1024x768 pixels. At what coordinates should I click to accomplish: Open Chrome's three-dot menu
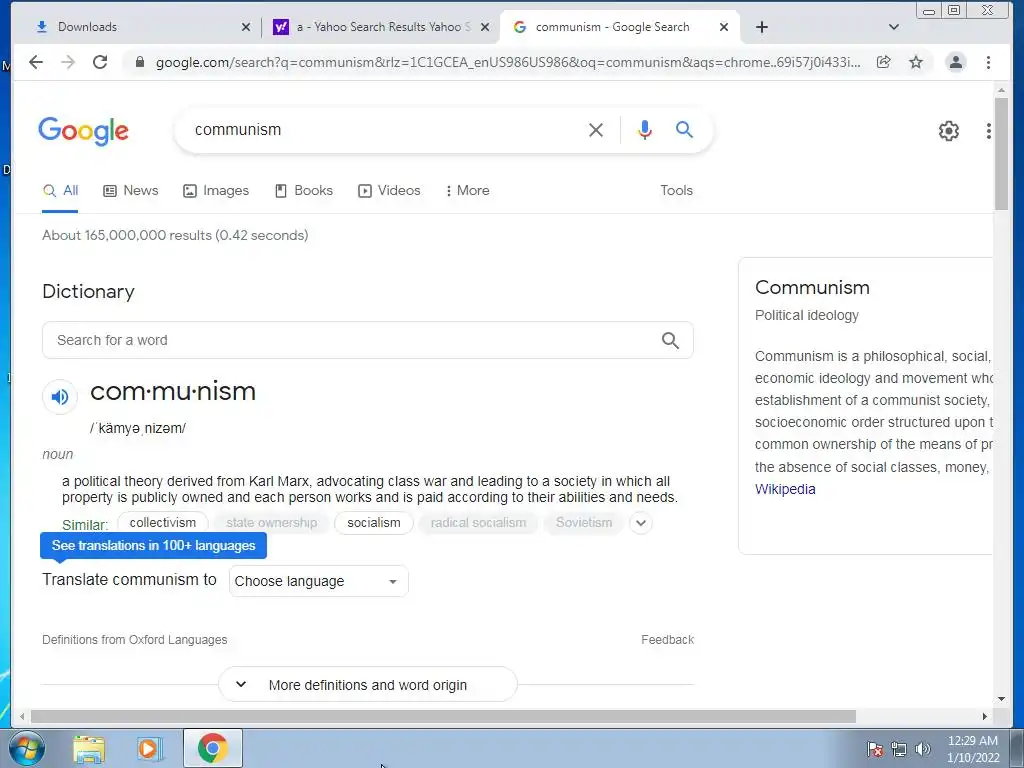[x=988, y=62]
